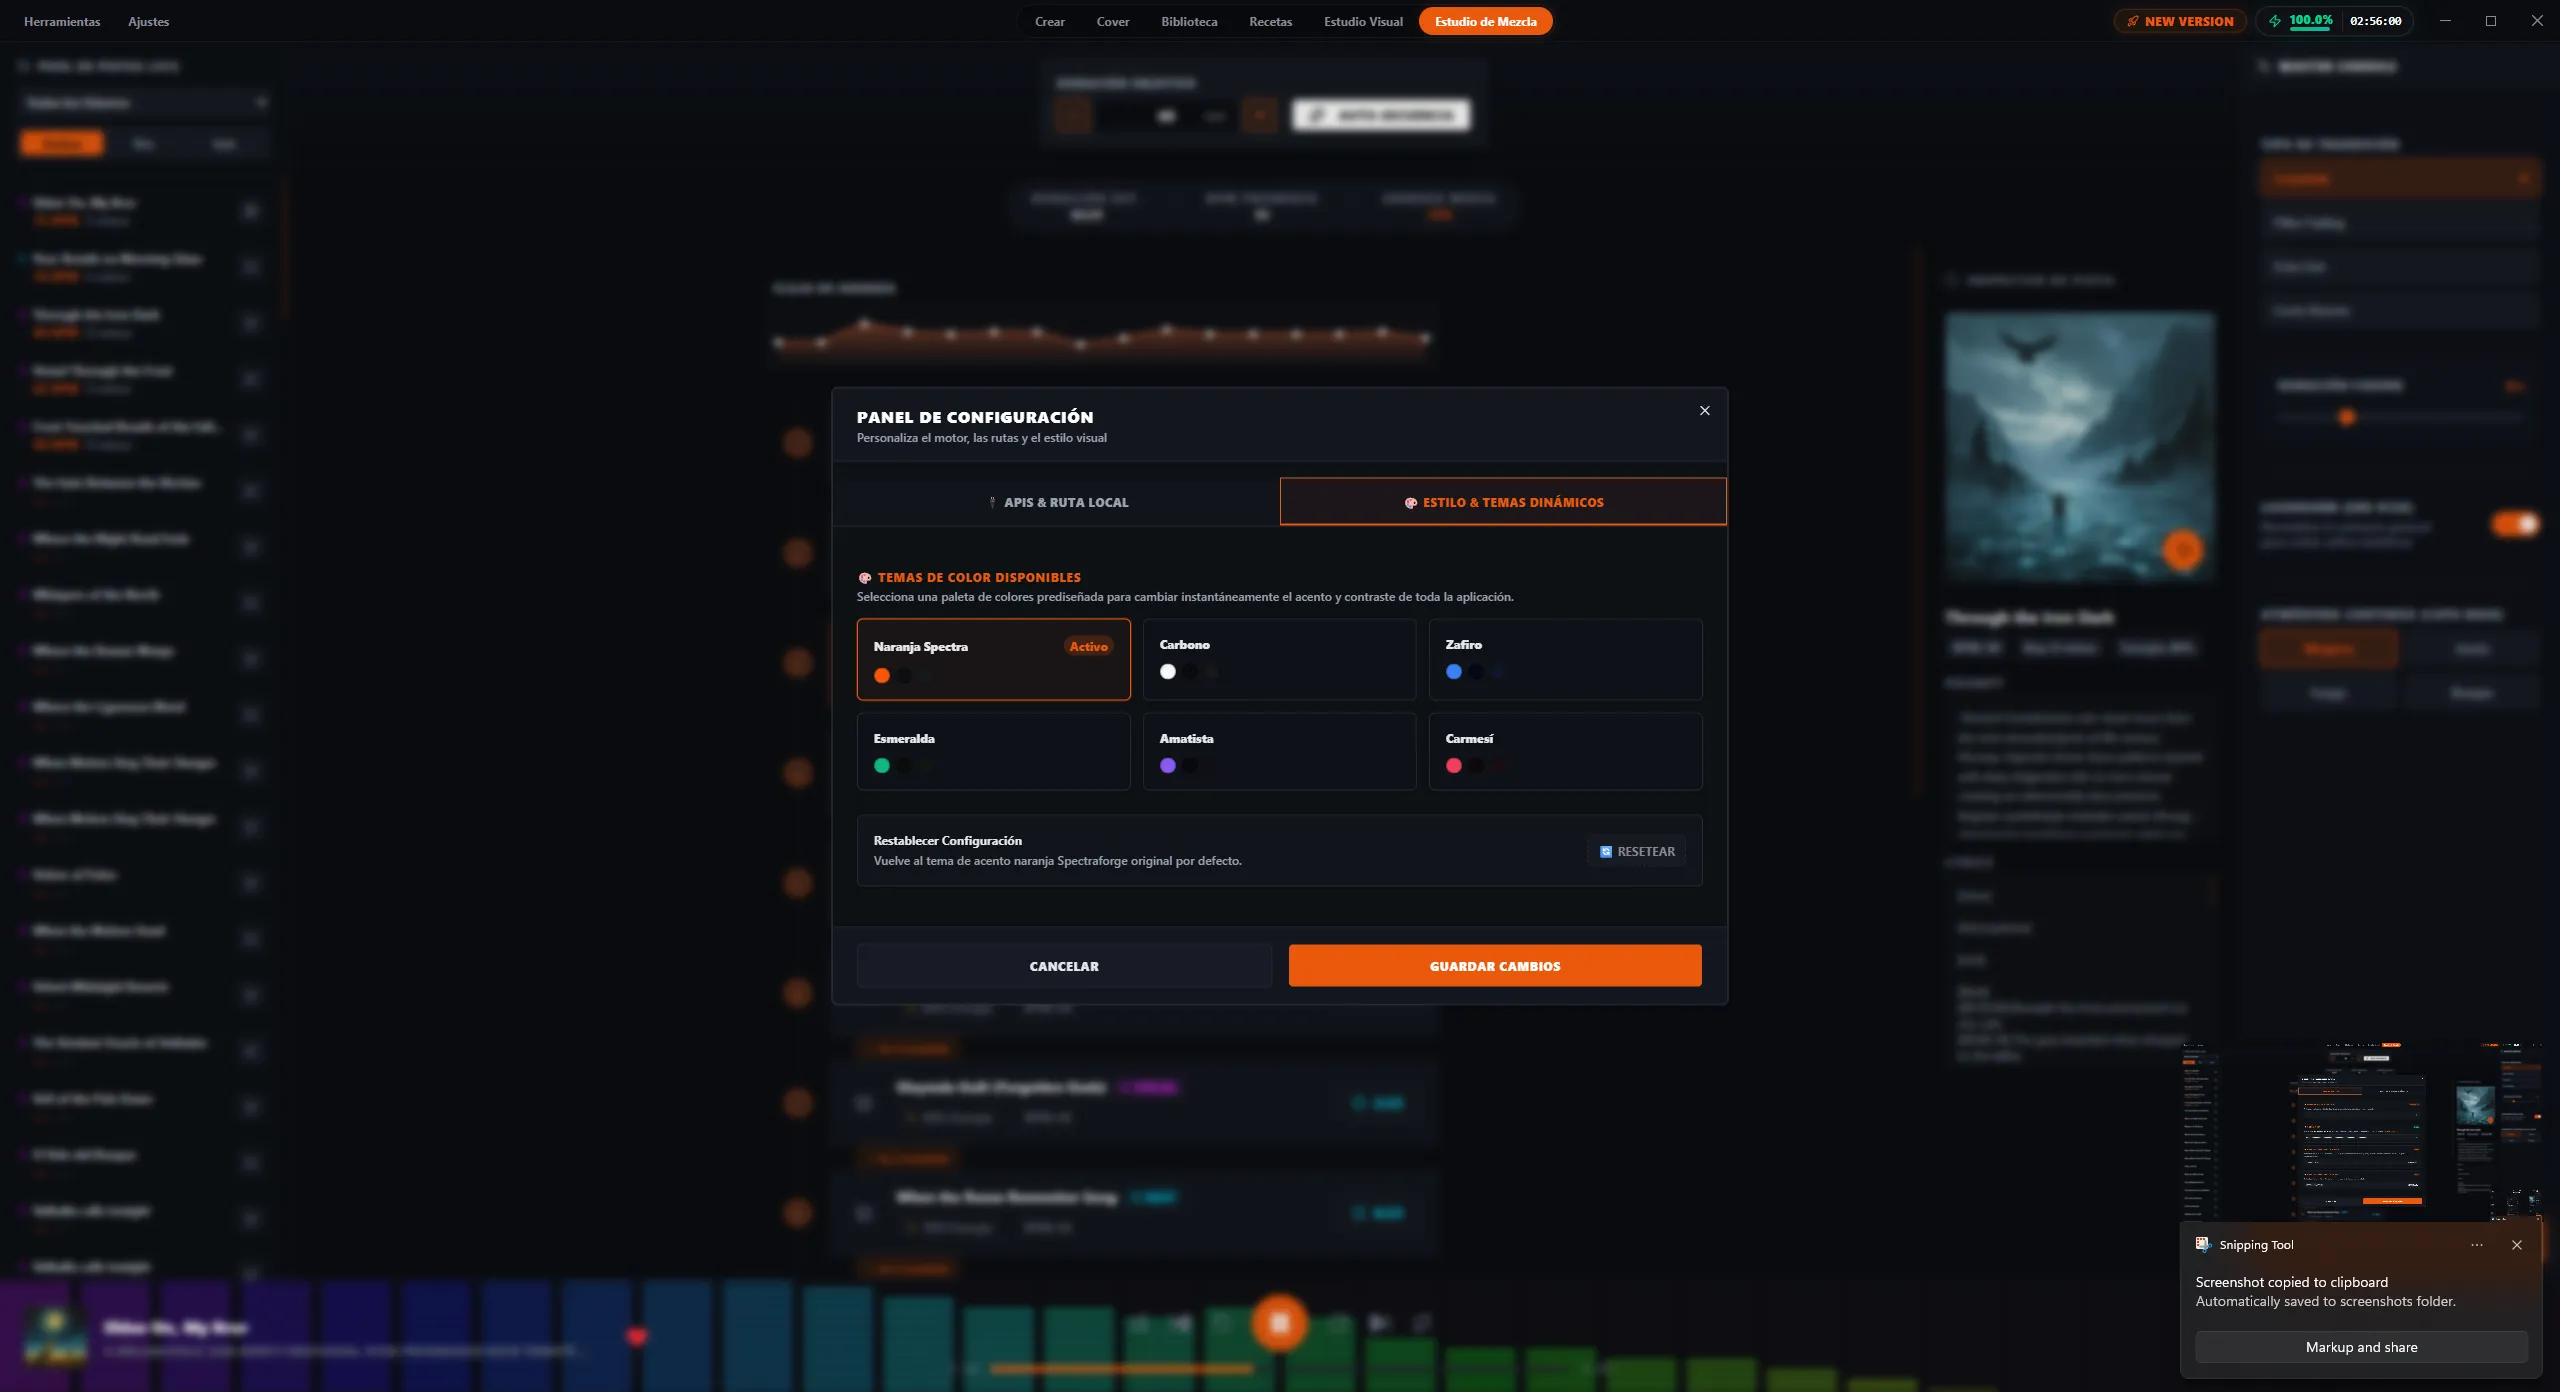Screen dimensions: 2560x1392
Task: Click CANCELAR to discard changes
Action: click(1064, 966)
